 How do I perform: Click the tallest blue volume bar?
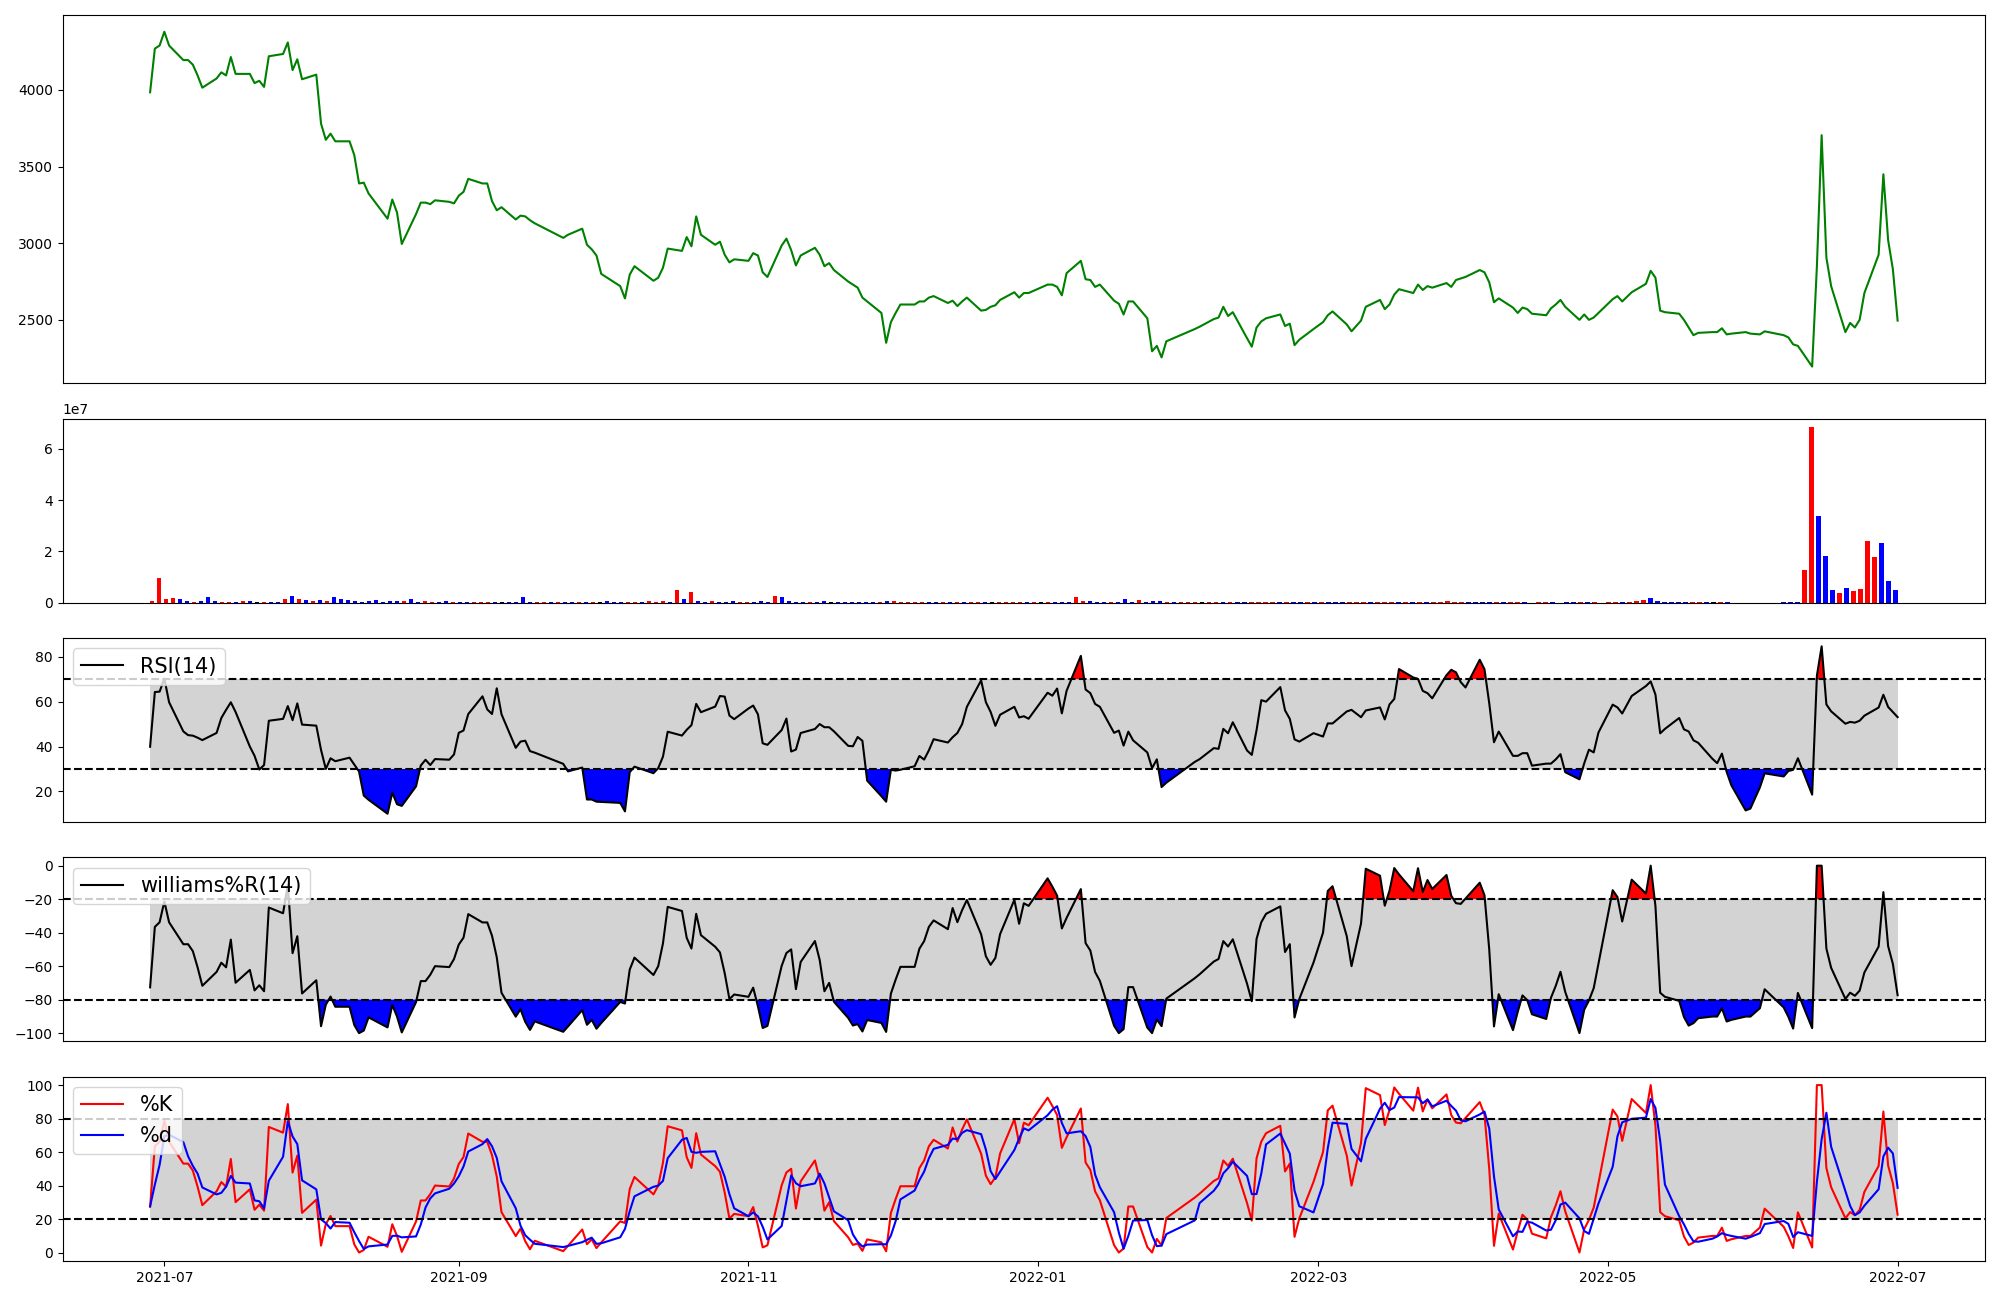coord(1818,560)
